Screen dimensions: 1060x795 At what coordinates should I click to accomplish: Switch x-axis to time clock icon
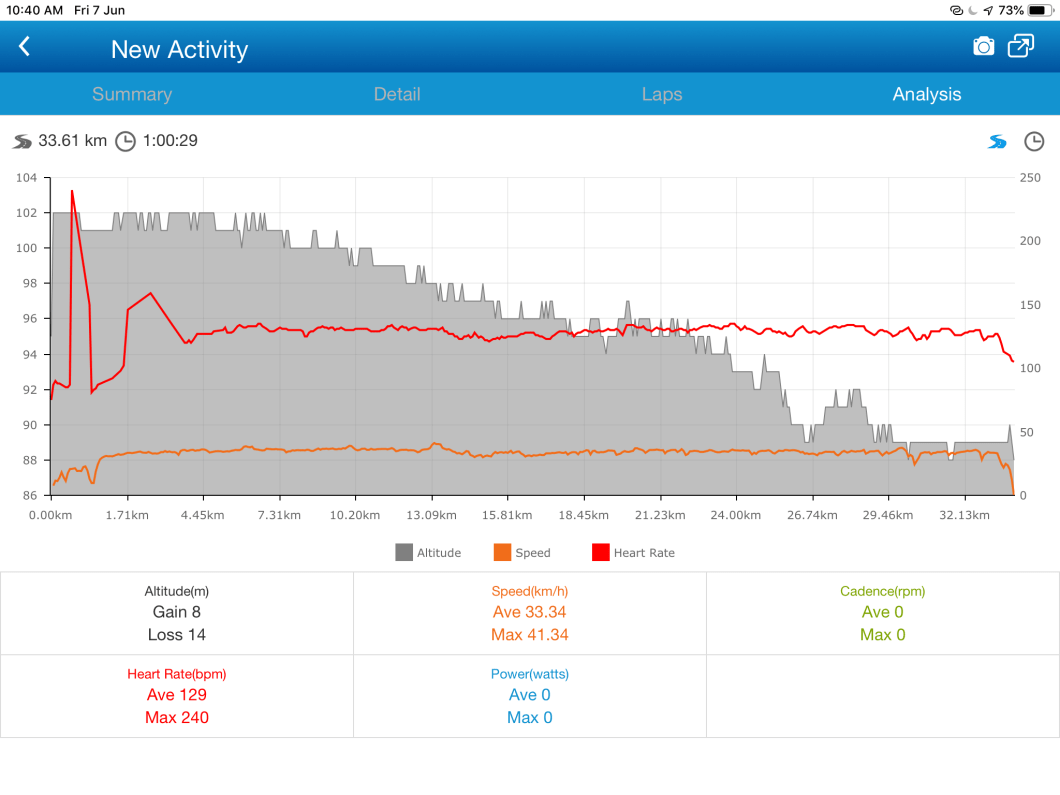pyautogui.click(x=1034, y=142)
